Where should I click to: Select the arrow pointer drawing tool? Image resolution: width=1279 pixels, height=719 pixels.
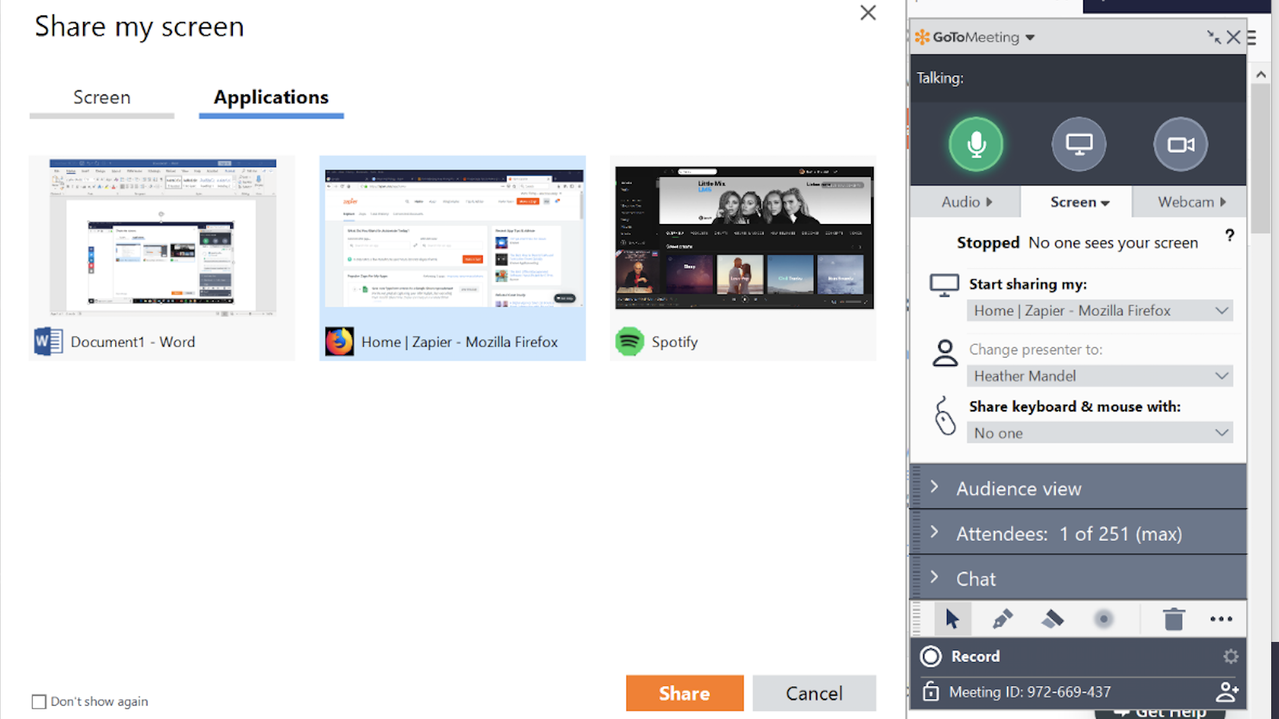tap(951, 619)
